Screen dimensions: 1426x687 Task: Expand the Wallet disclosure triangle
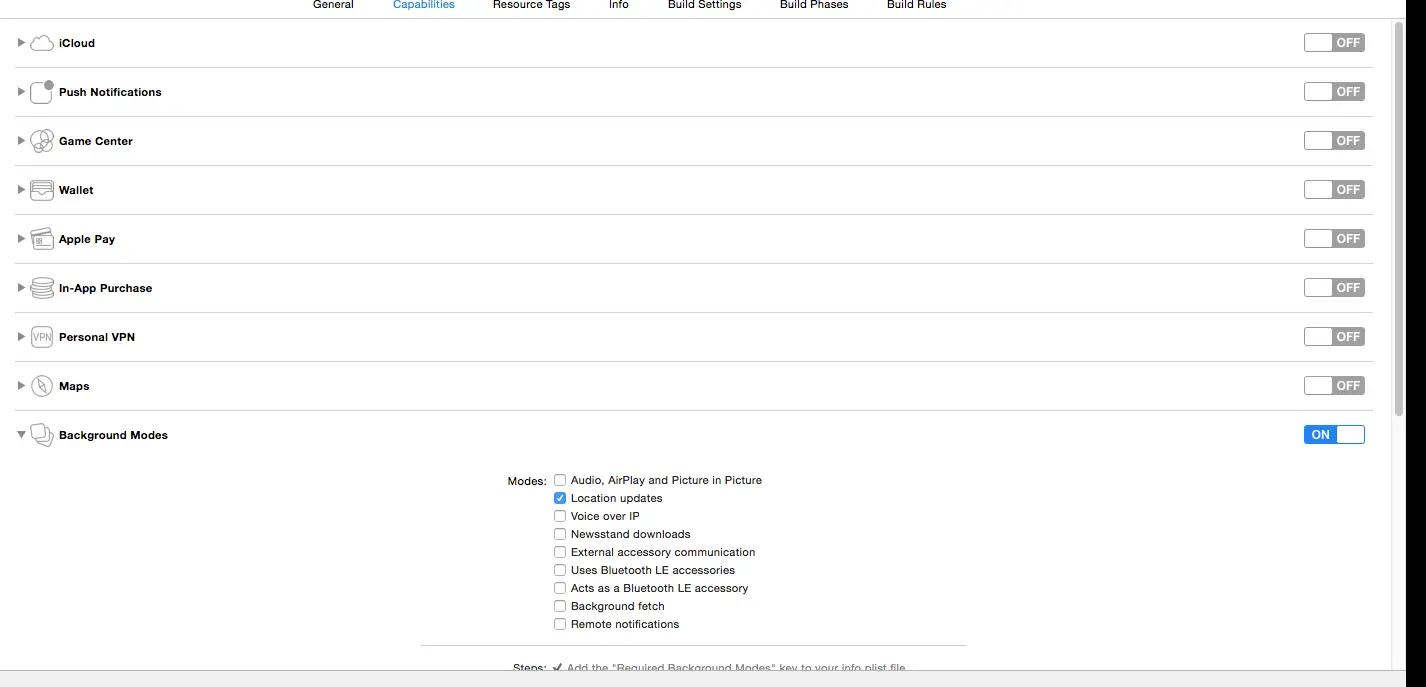[x=21, y=190]
